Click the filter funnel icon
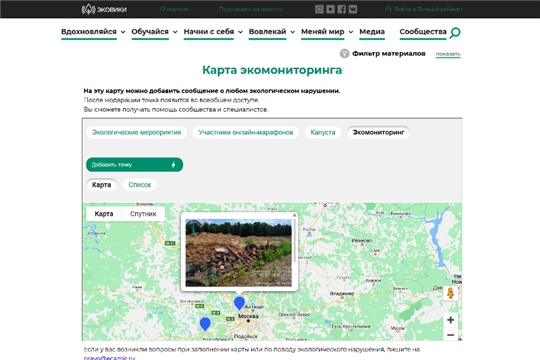The height and width of the screenshot is (360, 540). [344, 53]
